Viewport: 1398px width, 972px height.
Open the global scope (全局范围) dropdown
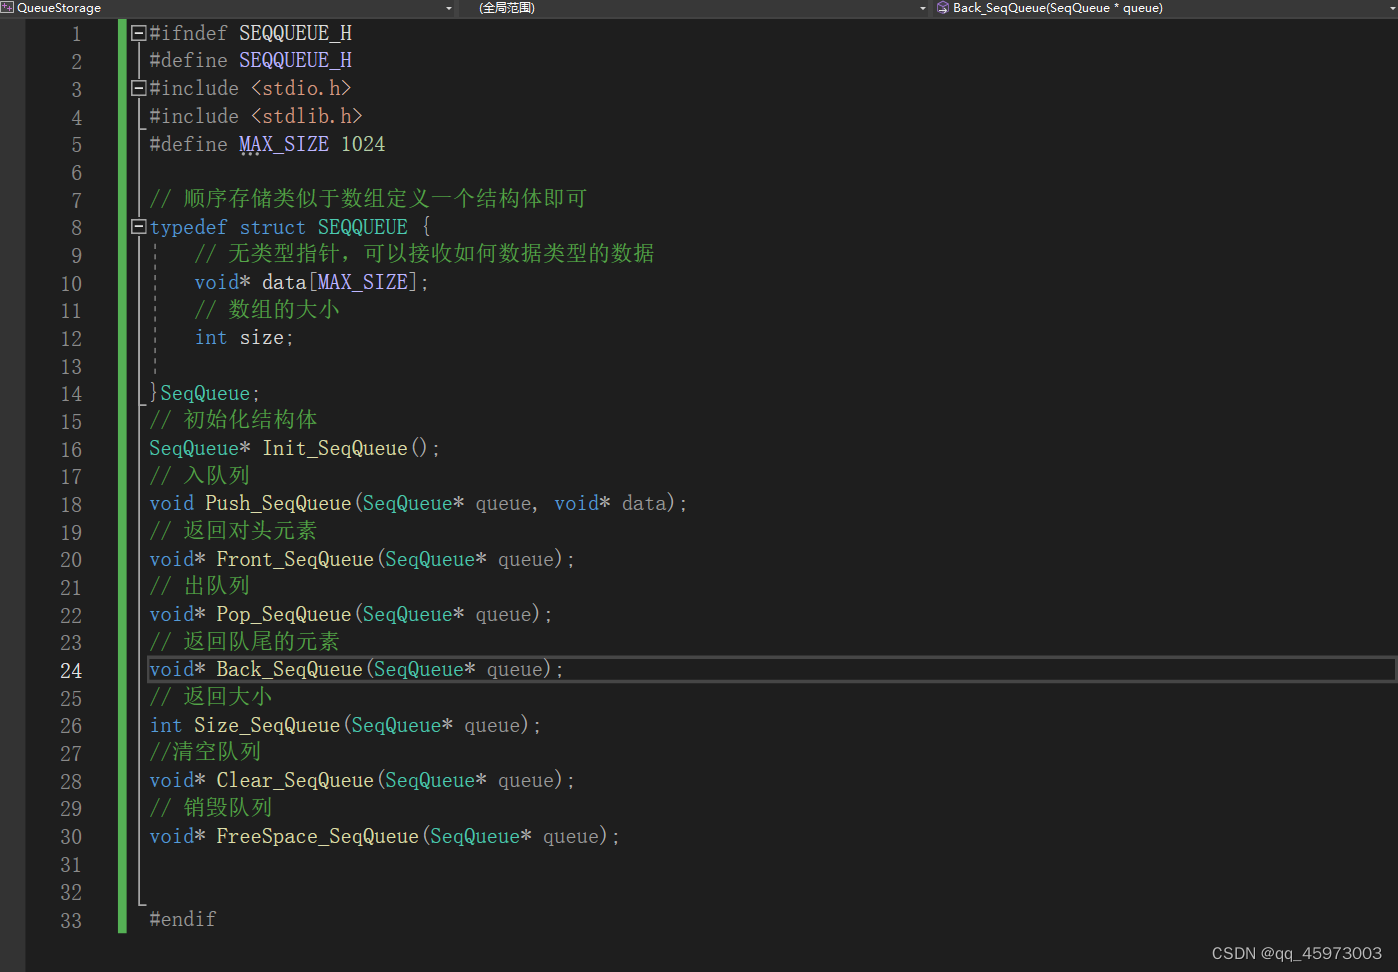coord(922,8)
